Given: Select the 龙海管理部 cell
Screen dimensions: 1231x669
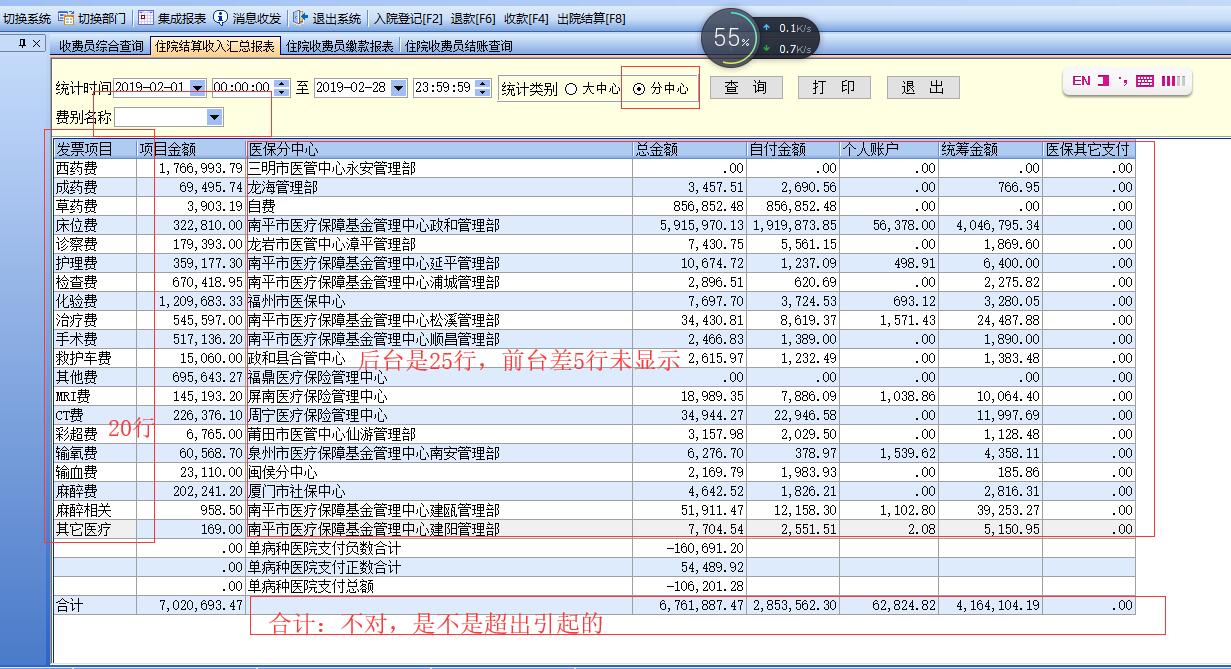Looking at the screenshot, I should (x=439, y=187).
